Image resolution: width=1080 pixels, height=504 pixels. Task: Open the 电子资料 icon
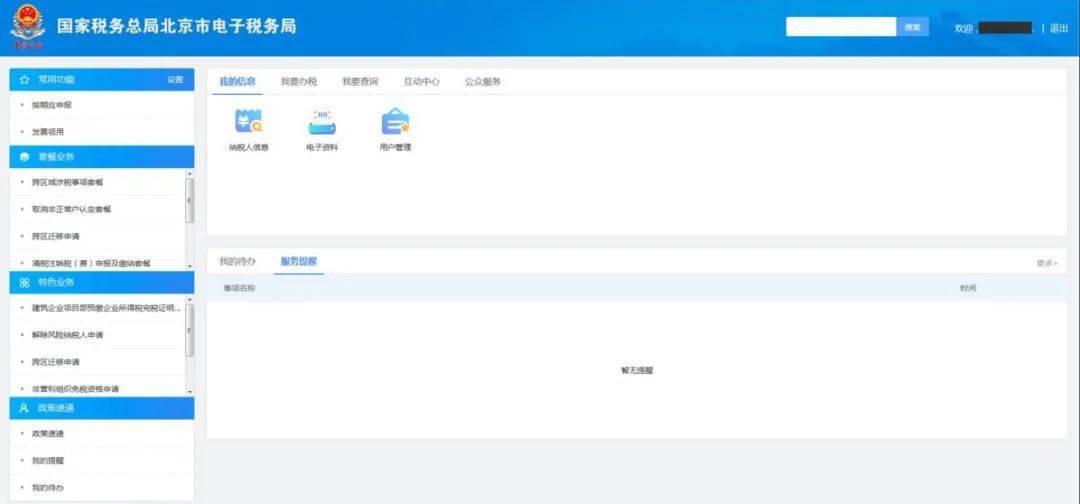click(322, 121)
